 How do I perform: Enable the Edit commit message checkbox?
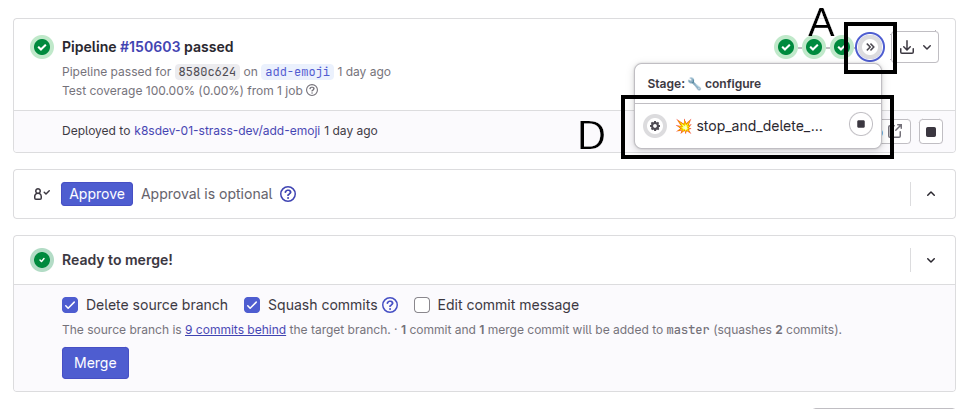click(x=422, y=305)
